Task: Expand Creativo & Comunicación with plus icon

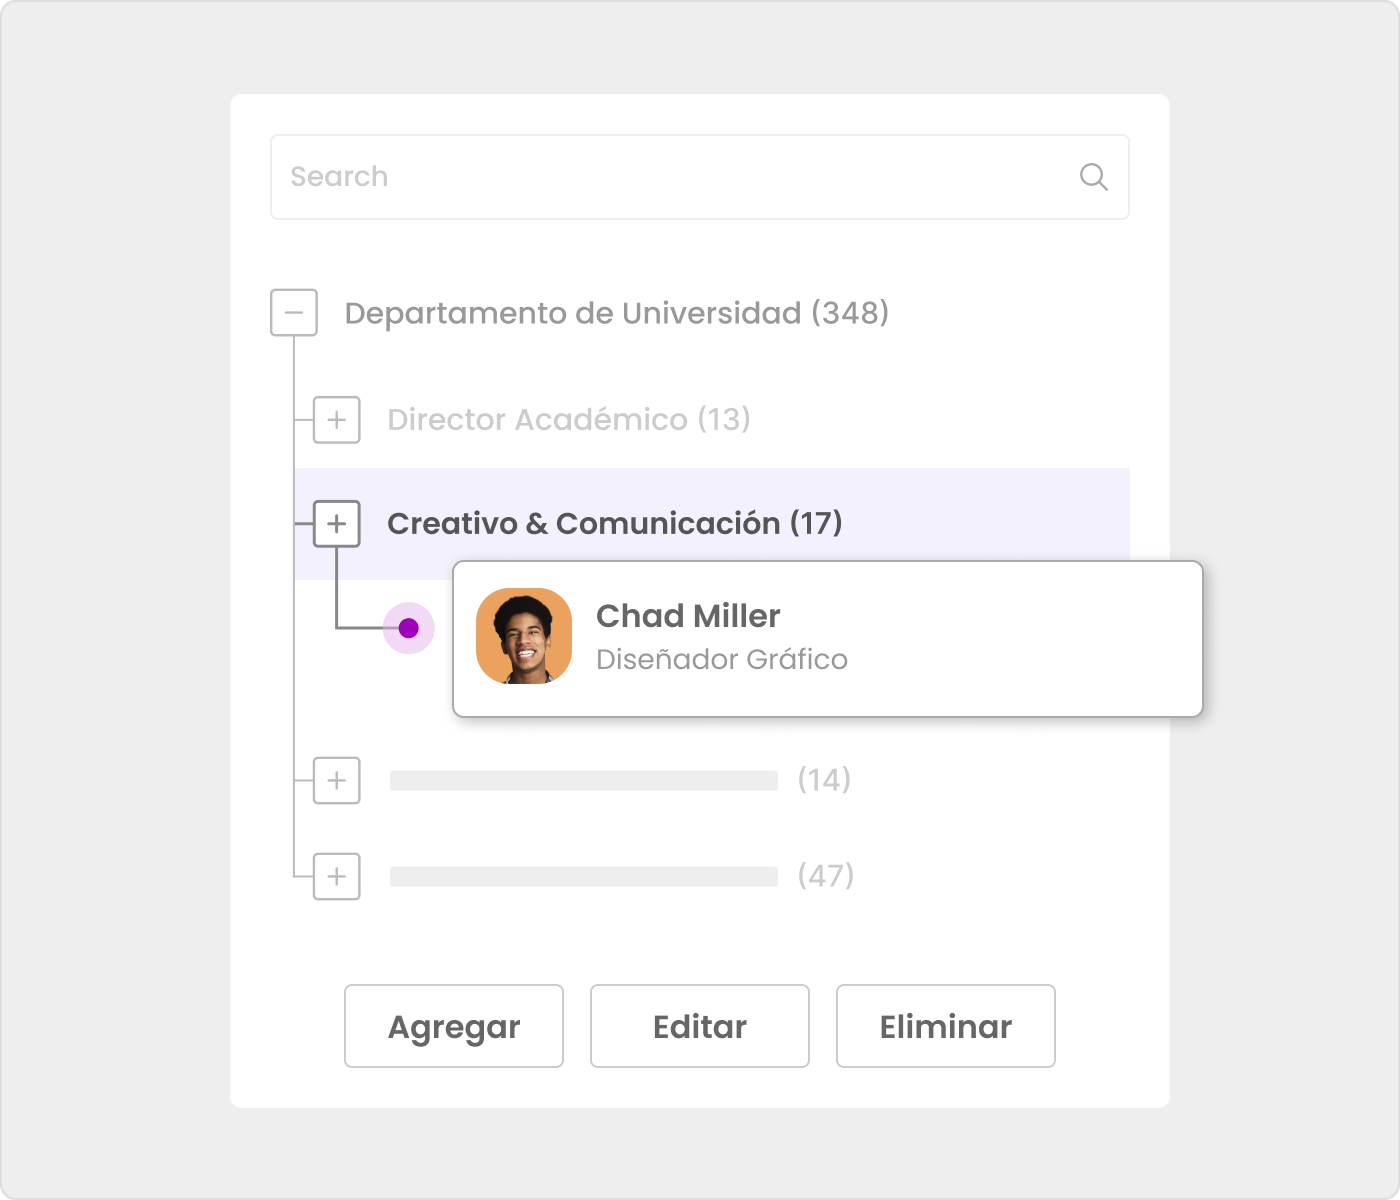Action: (x=337, y=524)
